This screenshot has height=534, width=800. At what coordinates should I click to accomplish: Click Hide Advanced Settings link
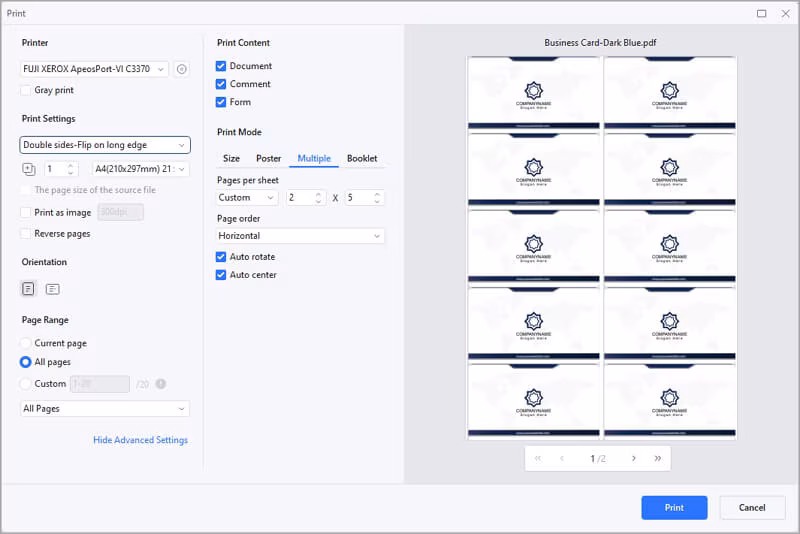coord(140,440)
